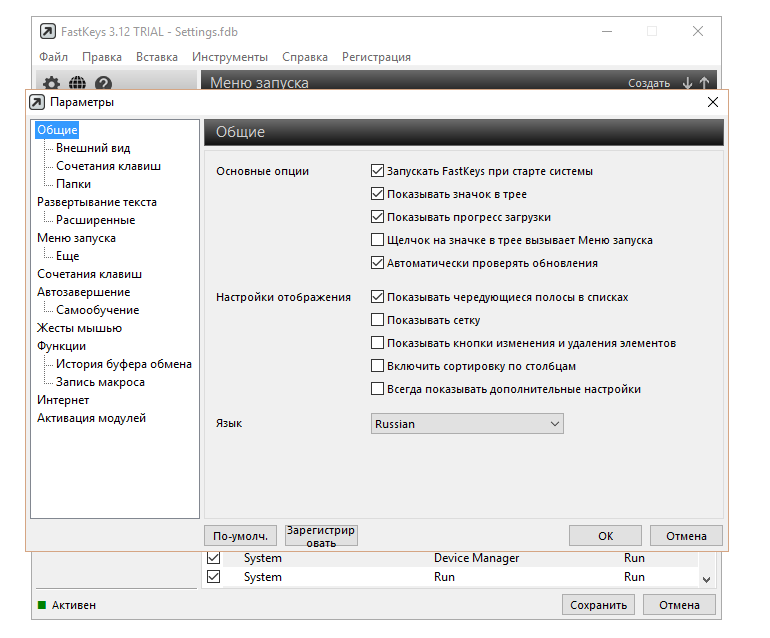Select Общие in the settings tree
Viewport: 770px width, 638px height.
point(57,130)
